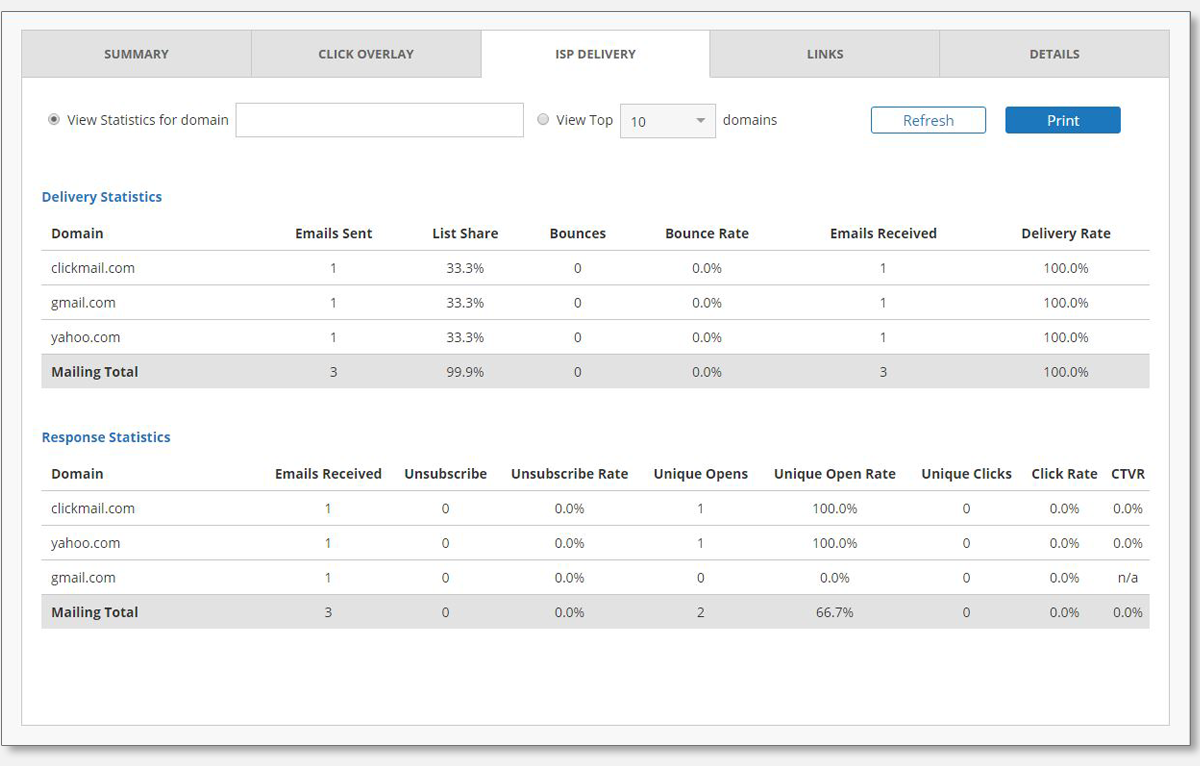Open the Click Overlay tab
The width and height of the screenshot is (1200, 766).
point(366,54)
